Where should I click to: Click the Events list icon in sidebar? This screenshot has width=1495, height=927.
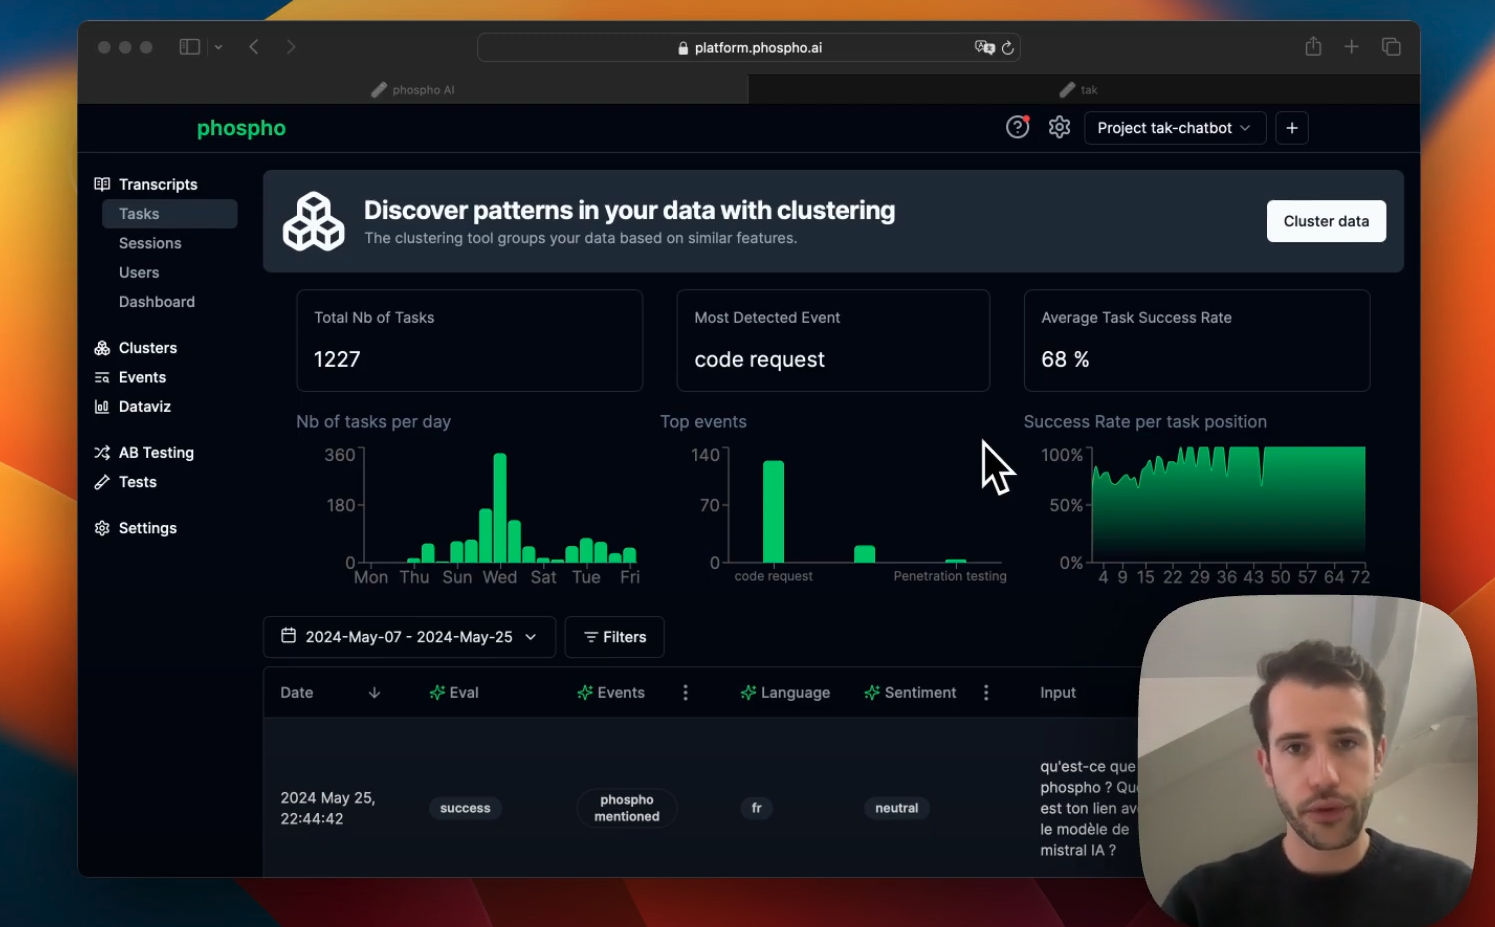point(102,377)
